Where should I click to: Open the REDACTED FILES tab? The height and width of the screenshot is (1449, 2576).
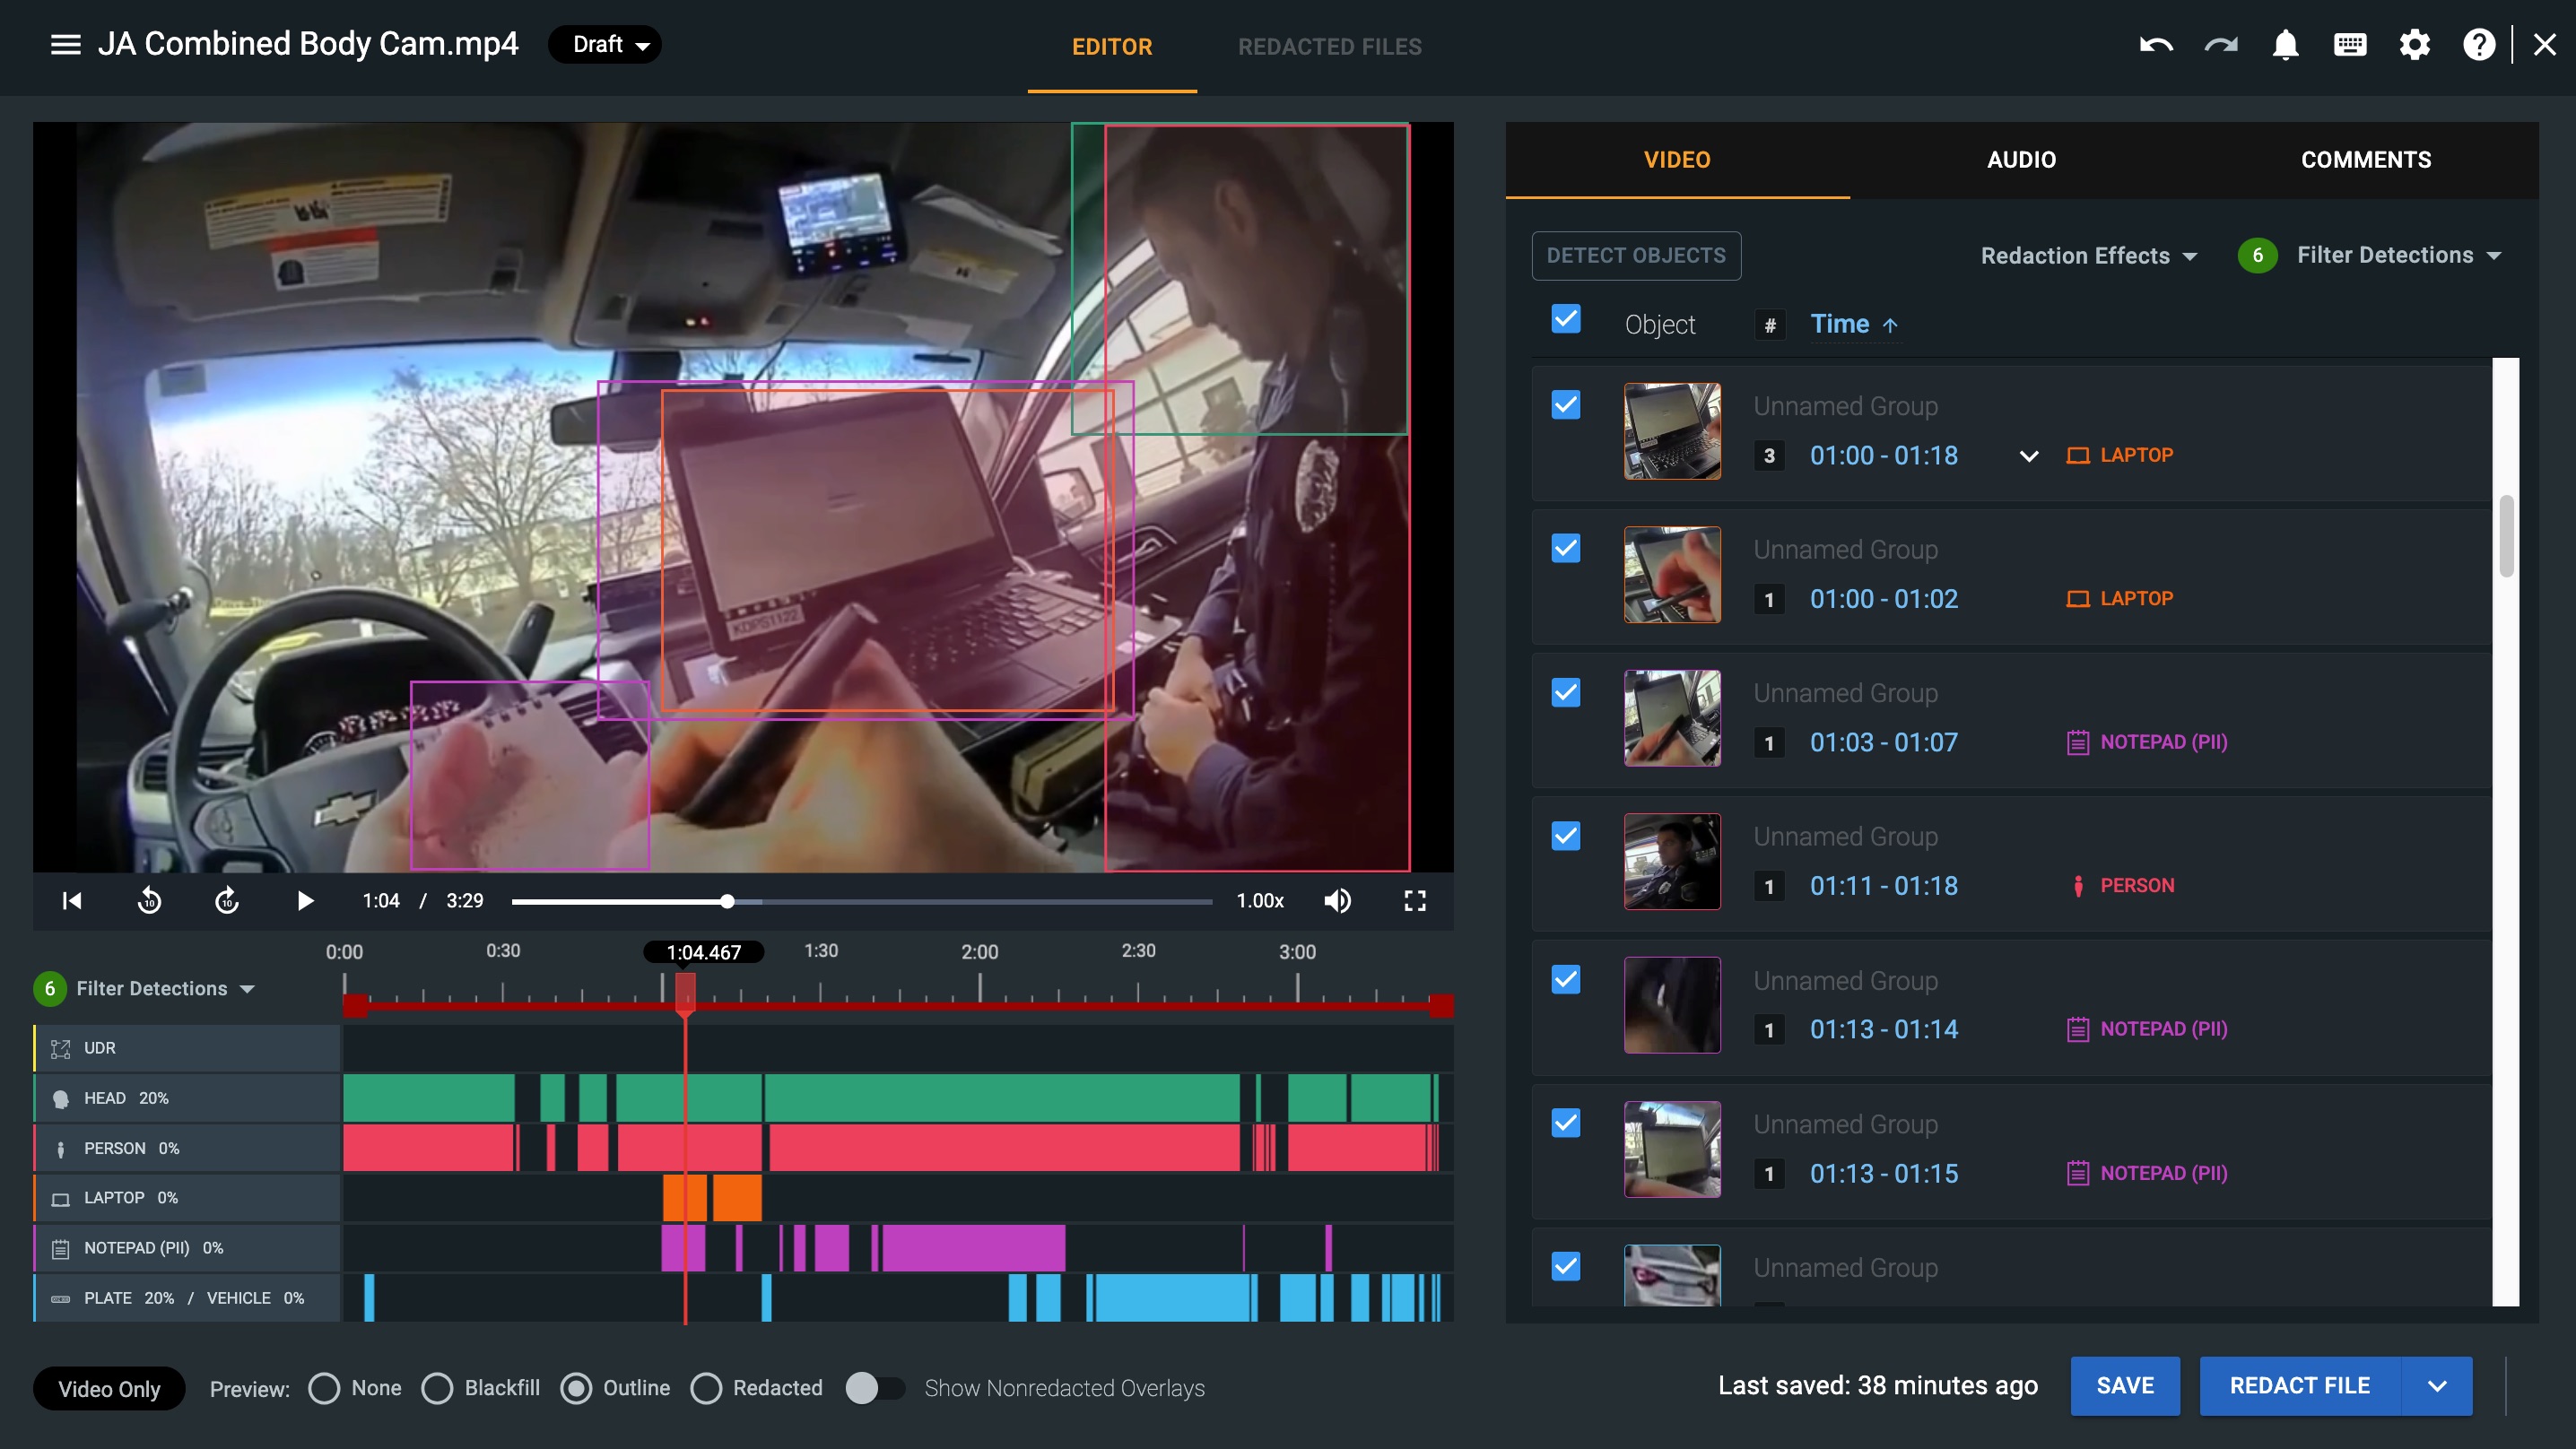pyautogui.click(x=1329, y=47)
